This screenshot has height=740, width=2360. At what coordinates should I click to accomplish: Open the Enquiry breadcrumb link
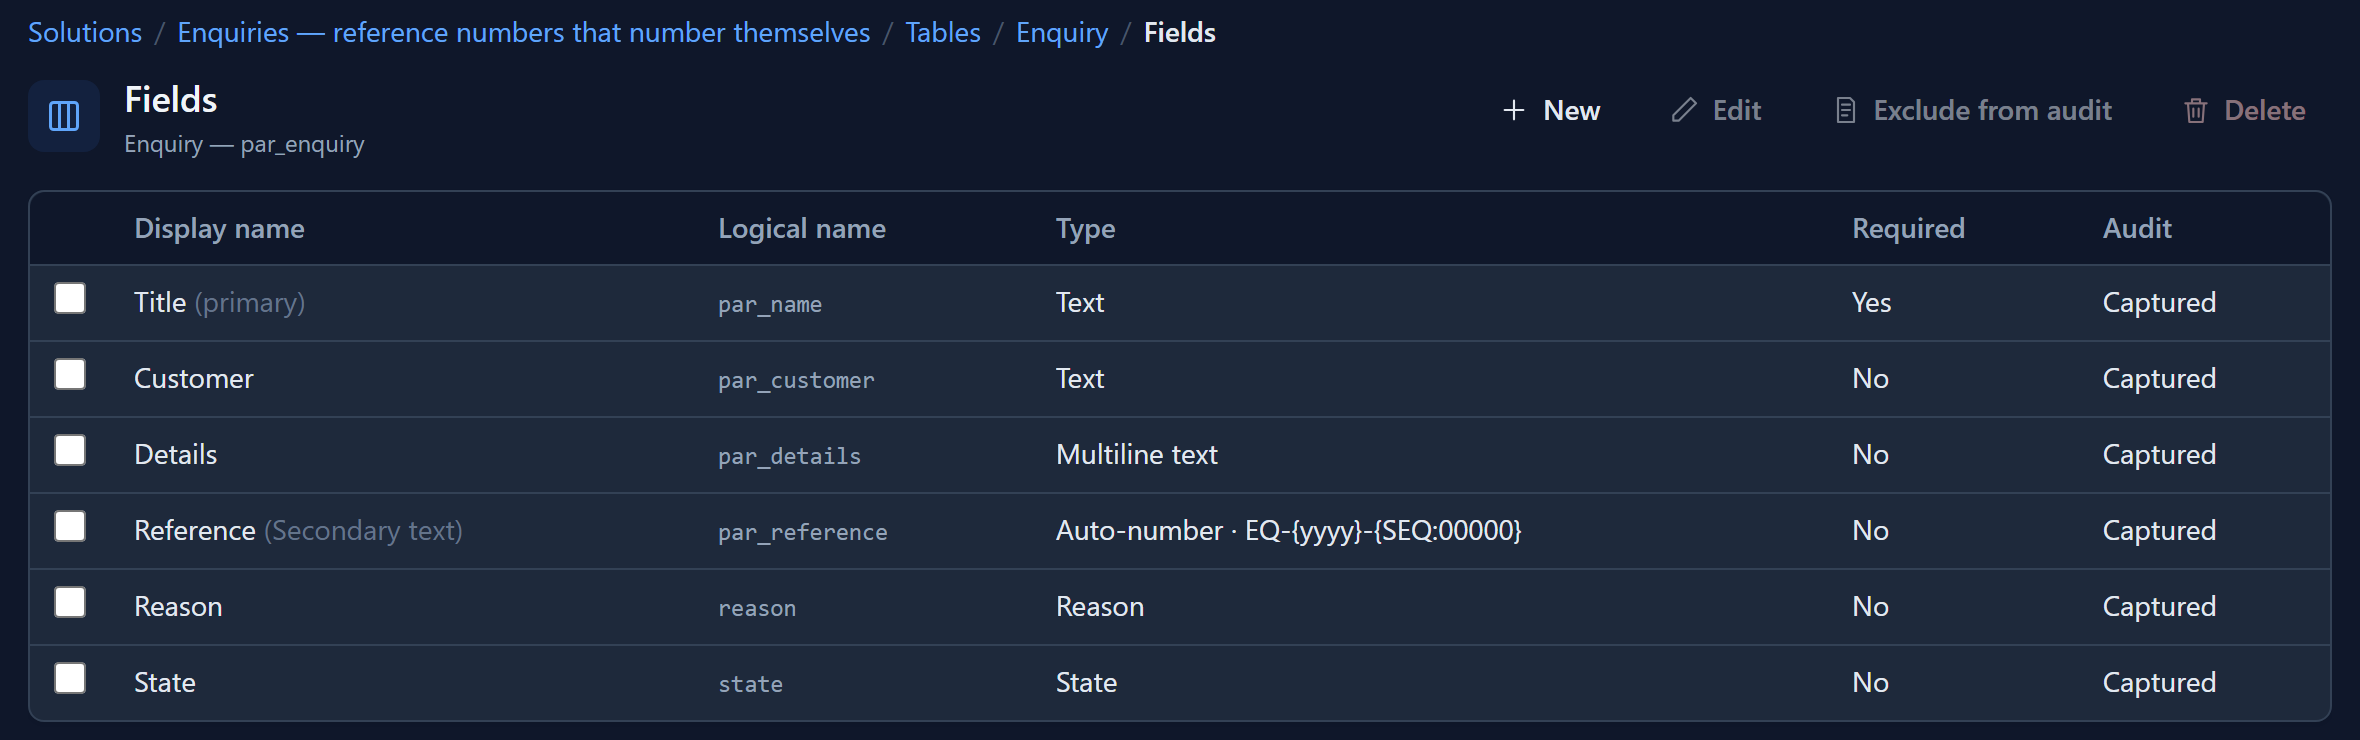click(x=1062, y=33)
